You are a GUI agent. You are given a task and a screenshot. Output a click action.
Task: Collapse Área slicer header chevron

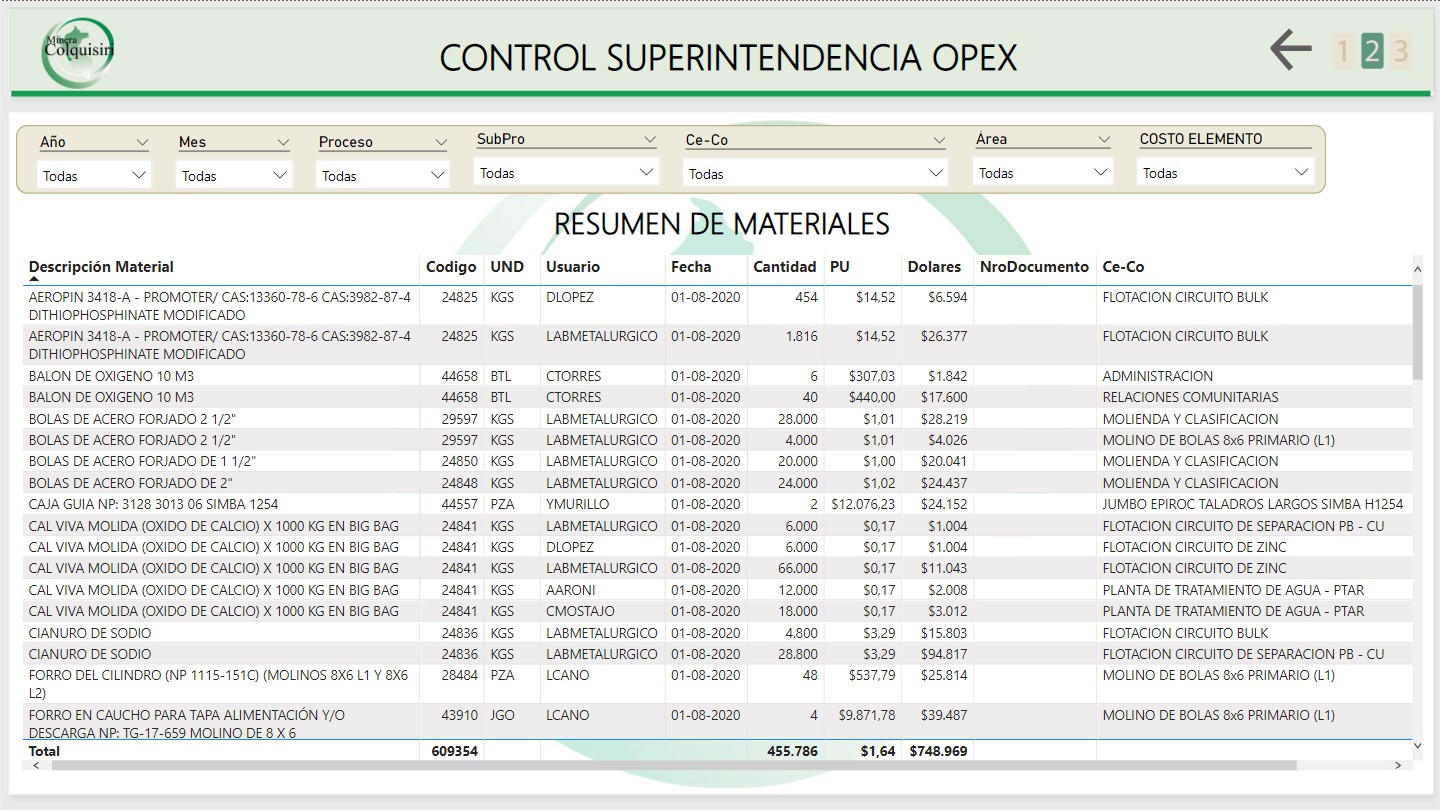tap(1103, 139)
